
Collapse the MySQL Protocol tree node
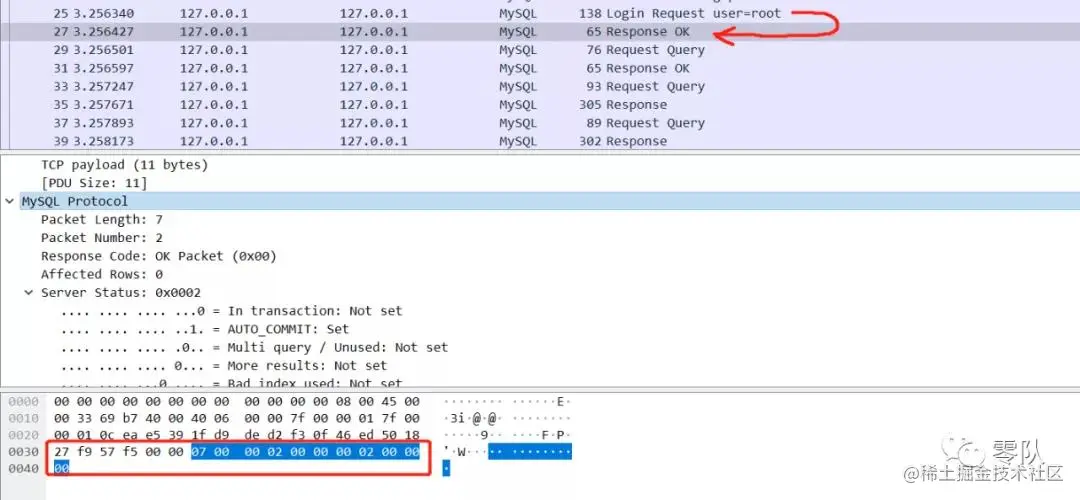point(9,201)
